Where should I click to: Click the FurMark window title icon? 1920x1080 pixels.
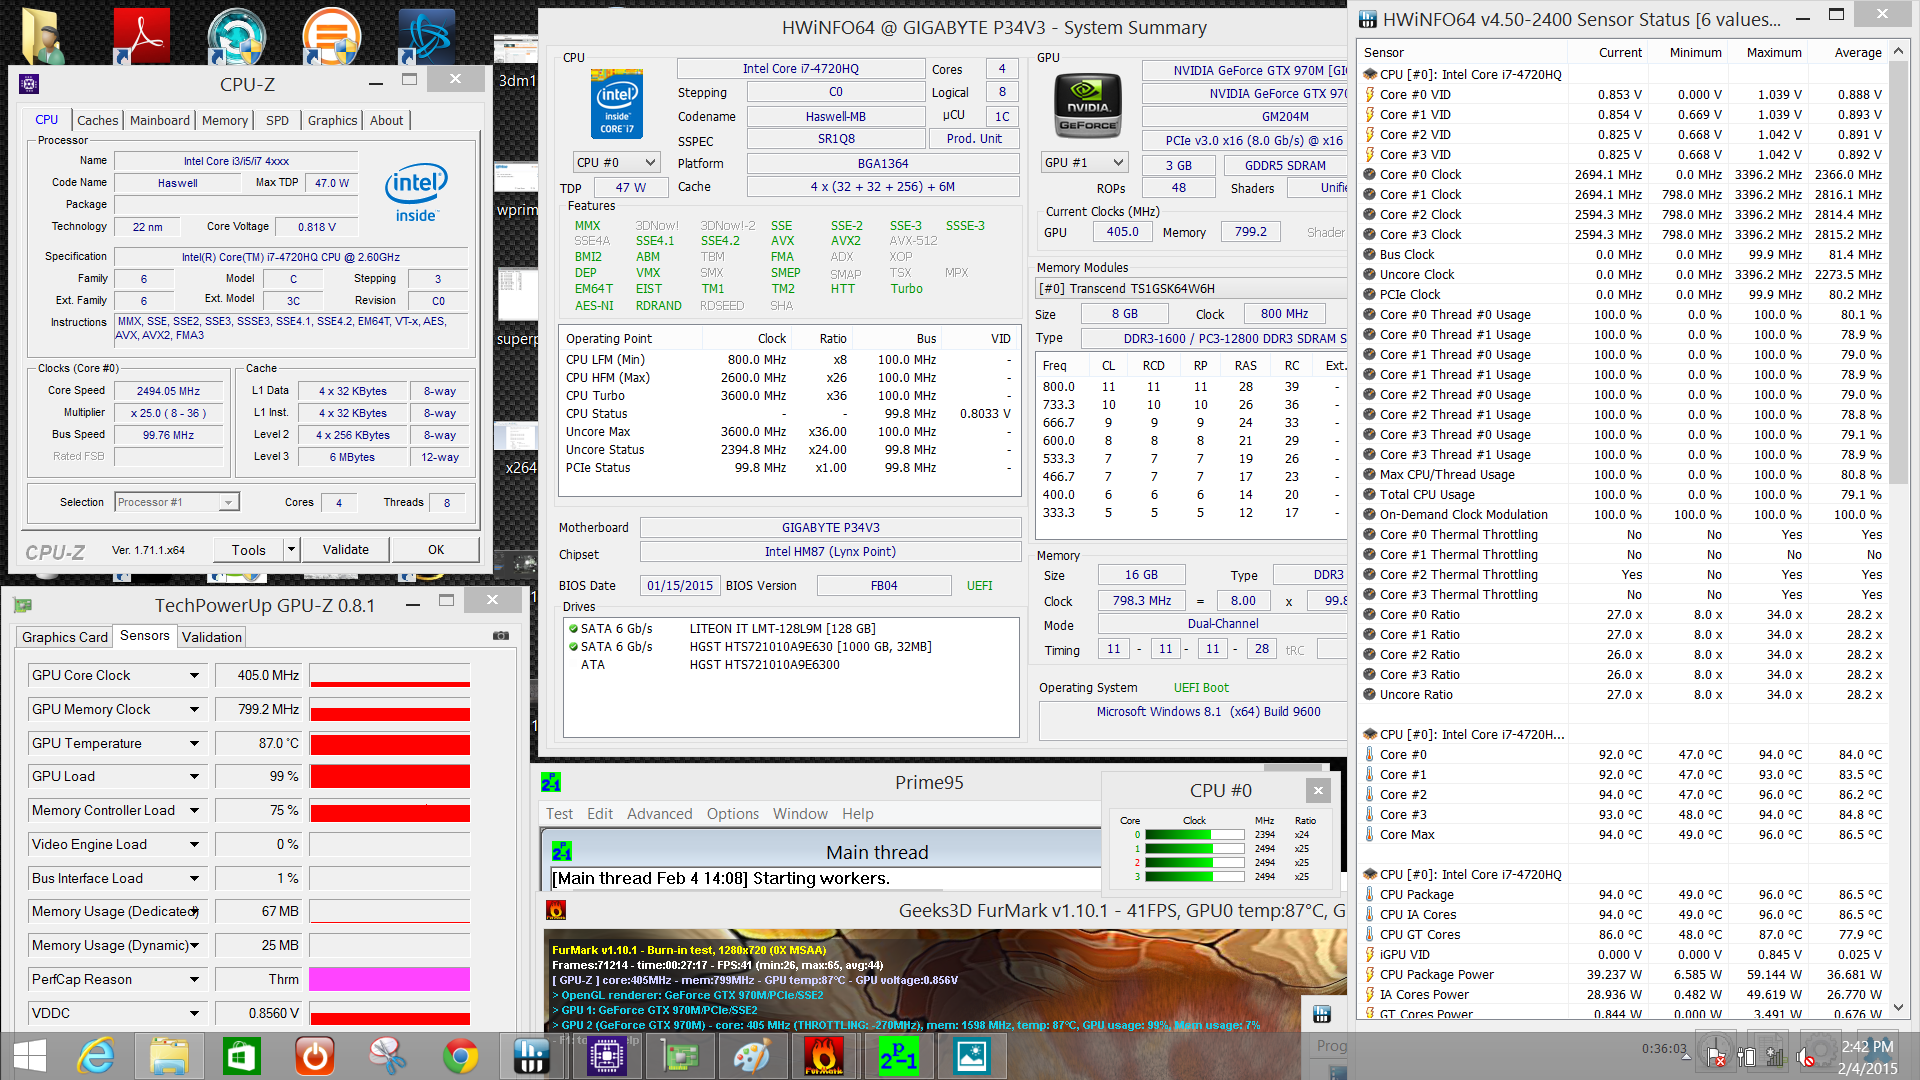click(x=556, y=910)
